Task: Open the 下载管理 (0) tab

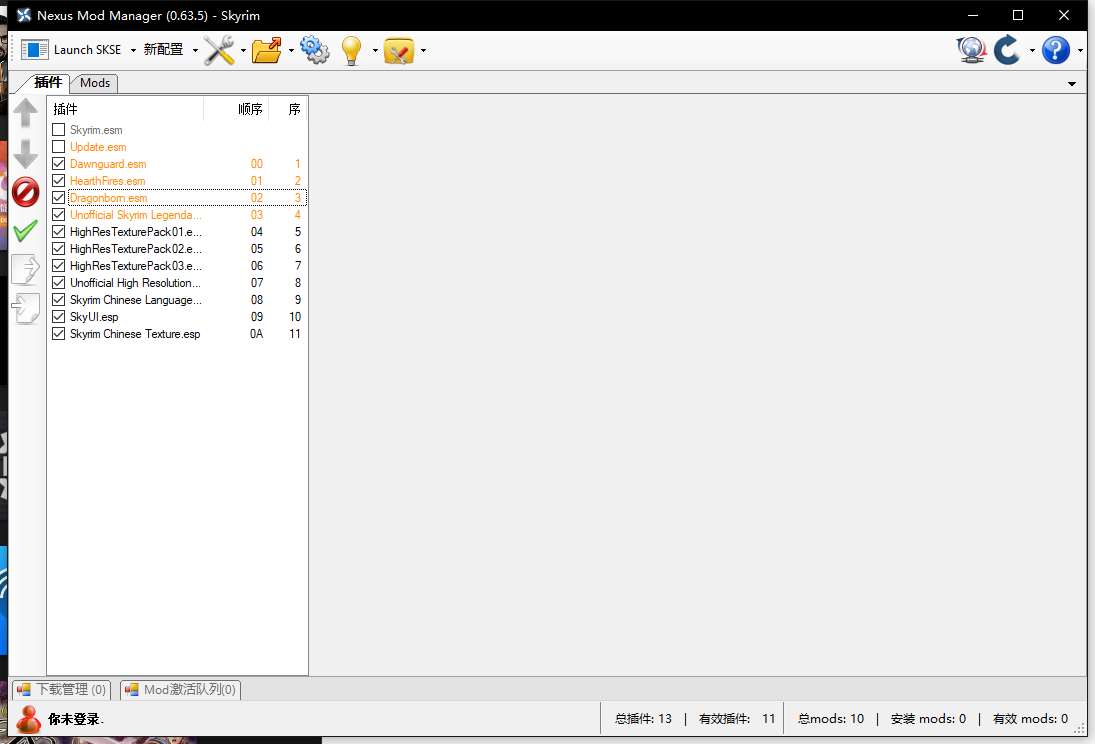Action: [x=61, y=690]
